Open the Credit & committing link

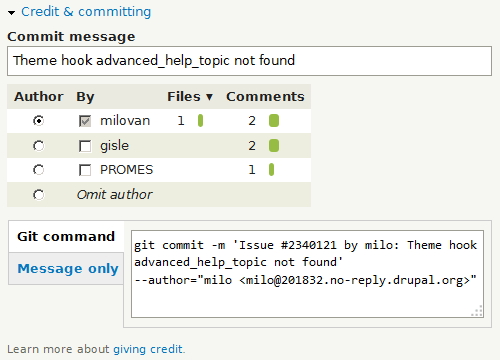86,12
